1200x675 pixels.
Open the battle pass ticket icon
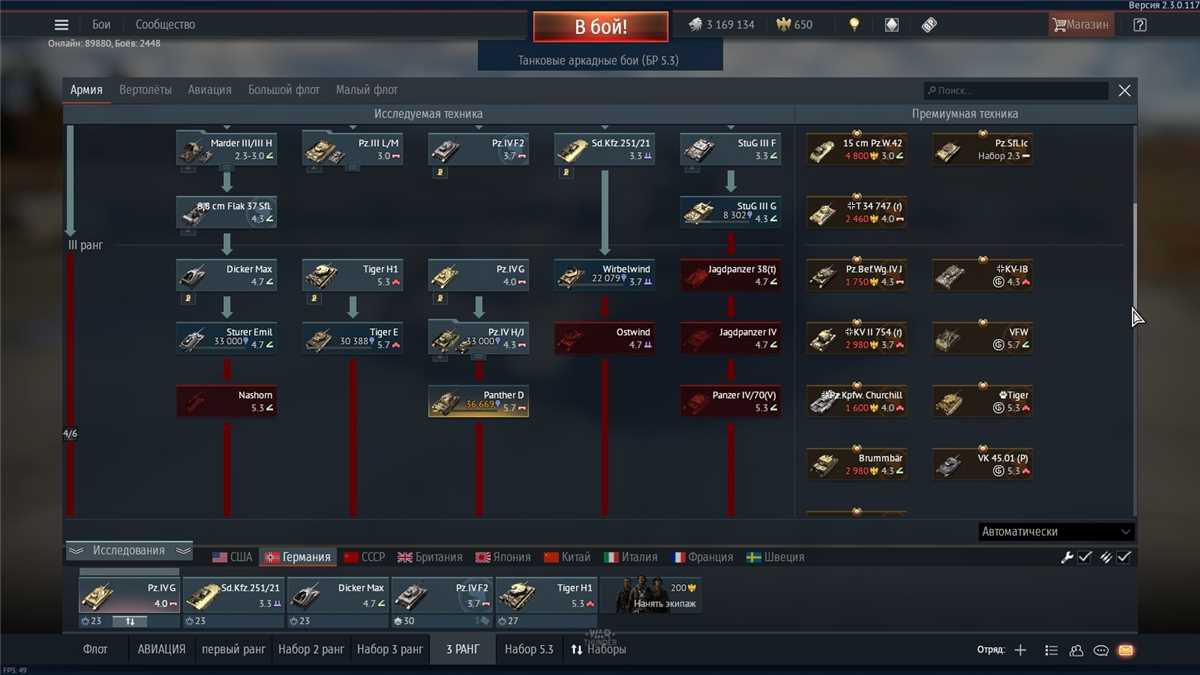(929, 25)
